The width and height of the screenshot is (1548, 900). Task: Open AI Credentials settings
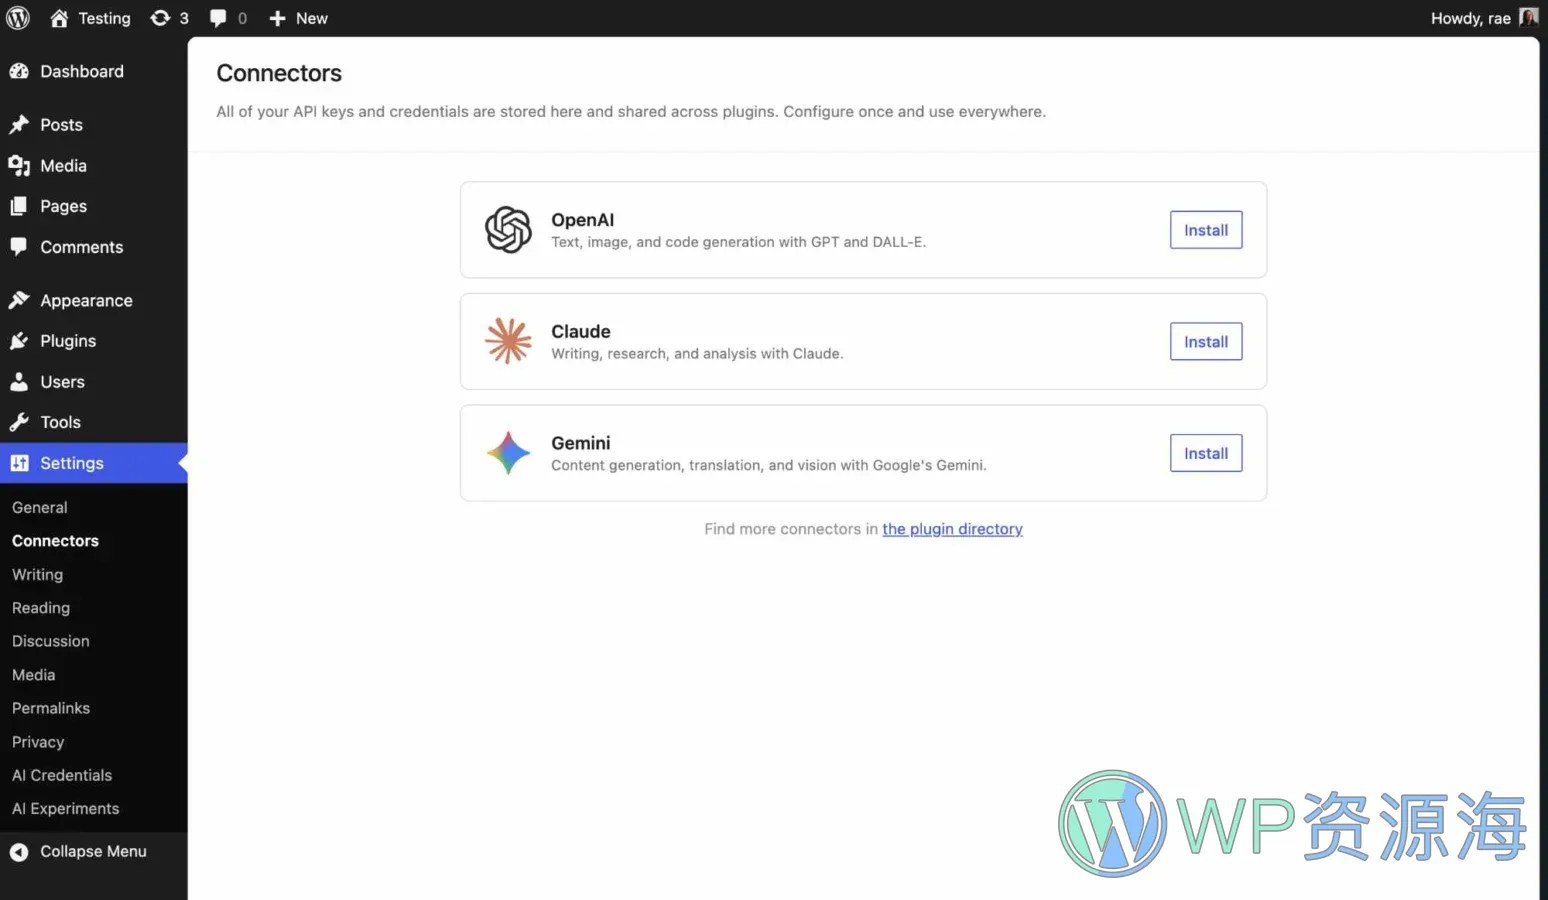click(x=62, y=775)
